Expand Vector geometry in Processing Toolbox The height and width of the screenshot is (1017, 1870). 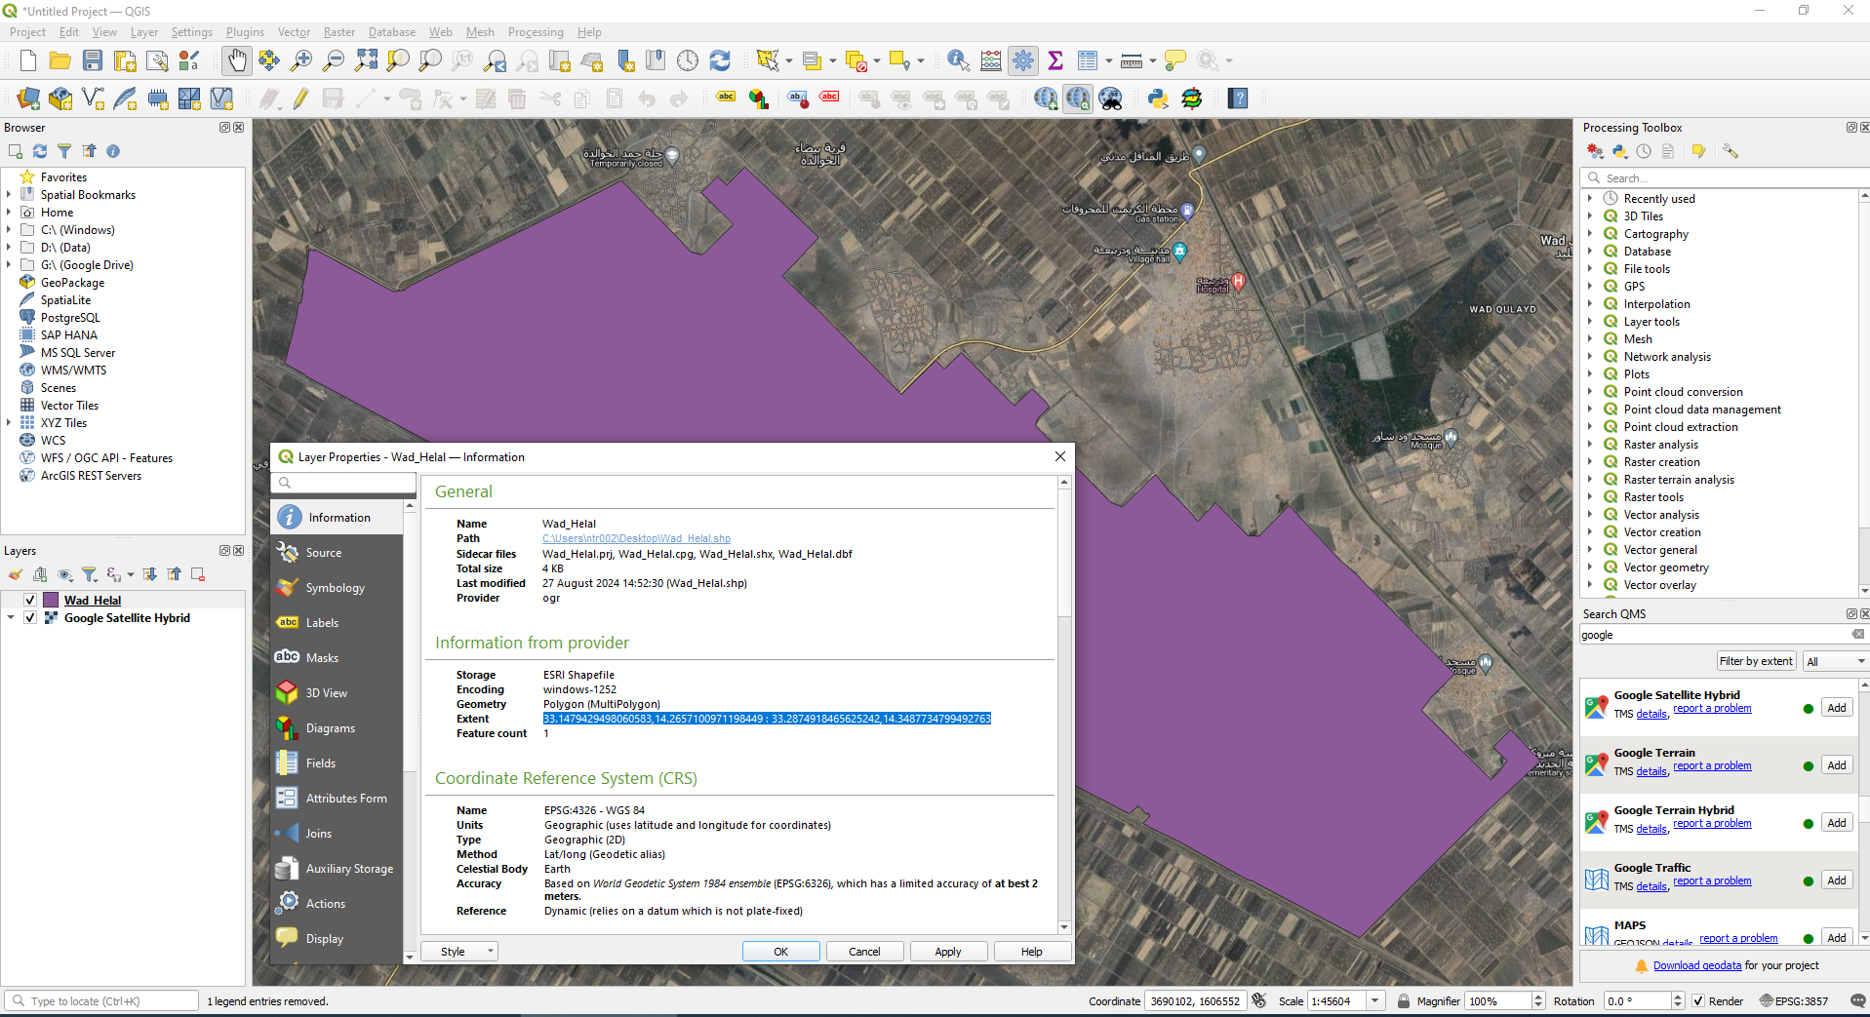(1592, 567)
